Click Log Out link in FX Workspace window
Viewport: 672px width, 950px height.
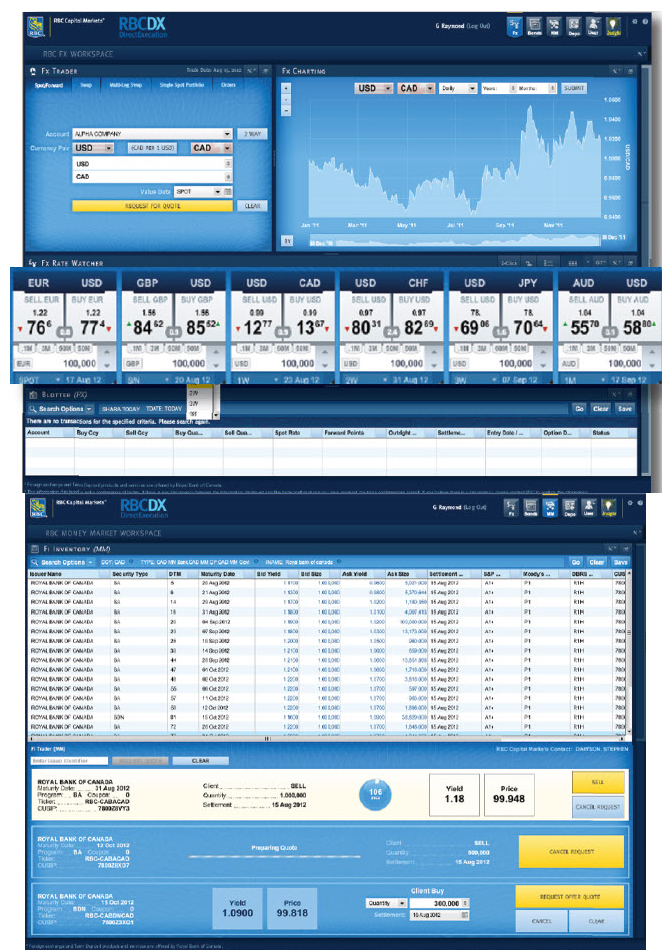pos(477,26)
